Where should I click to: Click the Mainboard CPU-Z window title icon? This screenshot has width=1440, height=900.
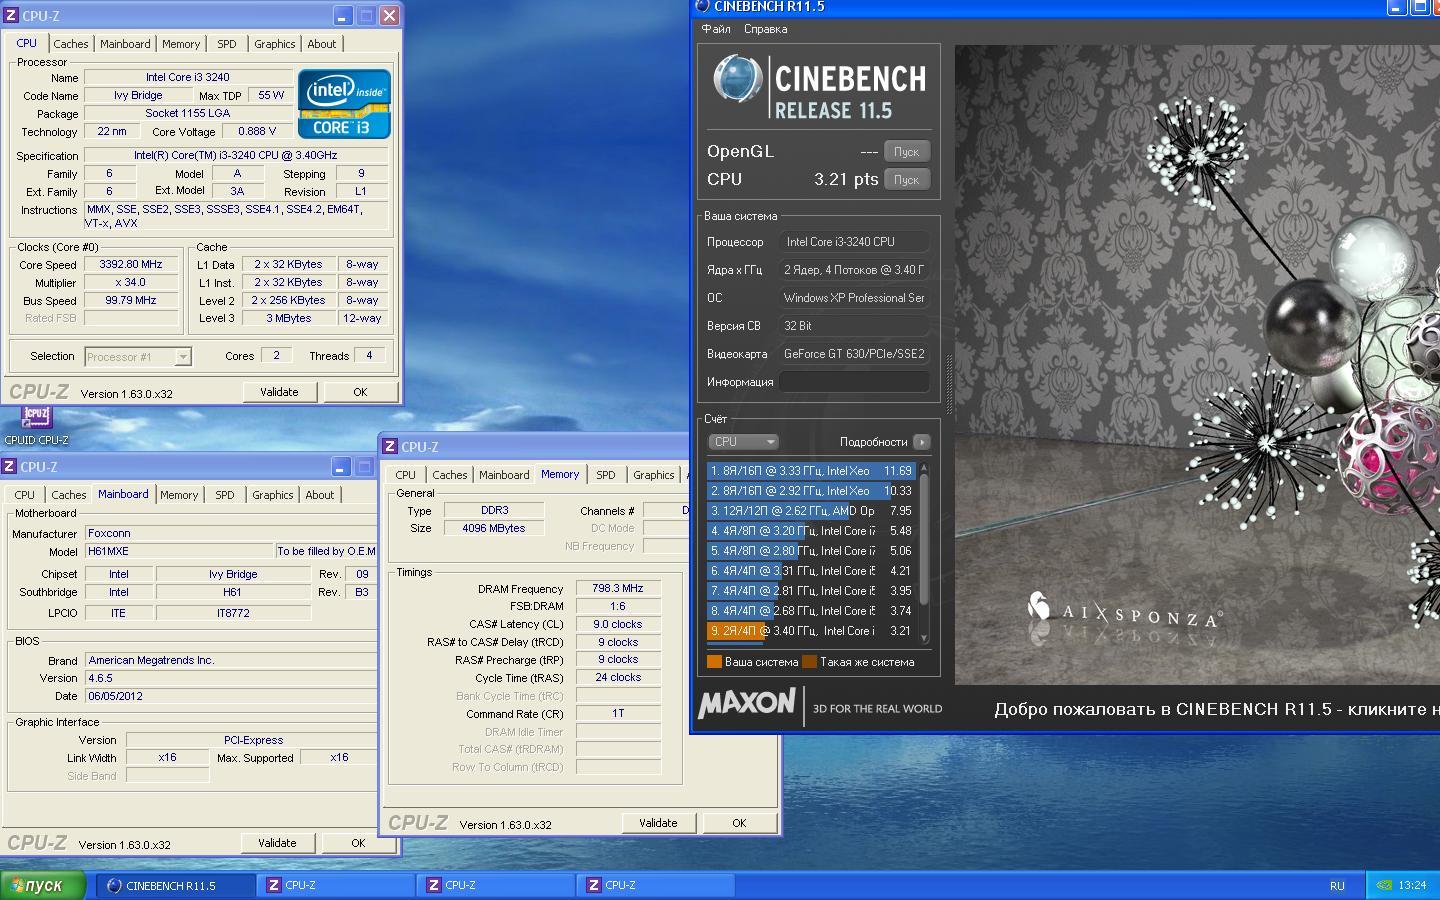[9, 467]
